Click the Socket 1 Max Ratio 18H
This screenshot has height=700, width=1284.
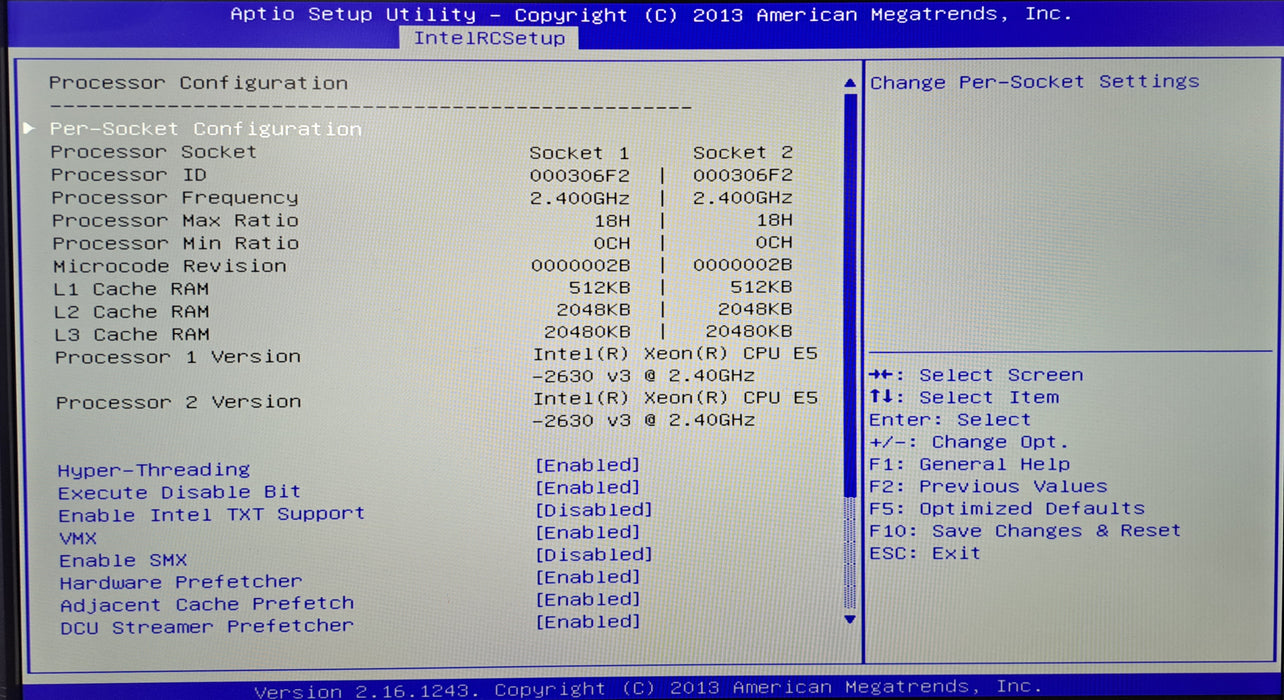611,221
